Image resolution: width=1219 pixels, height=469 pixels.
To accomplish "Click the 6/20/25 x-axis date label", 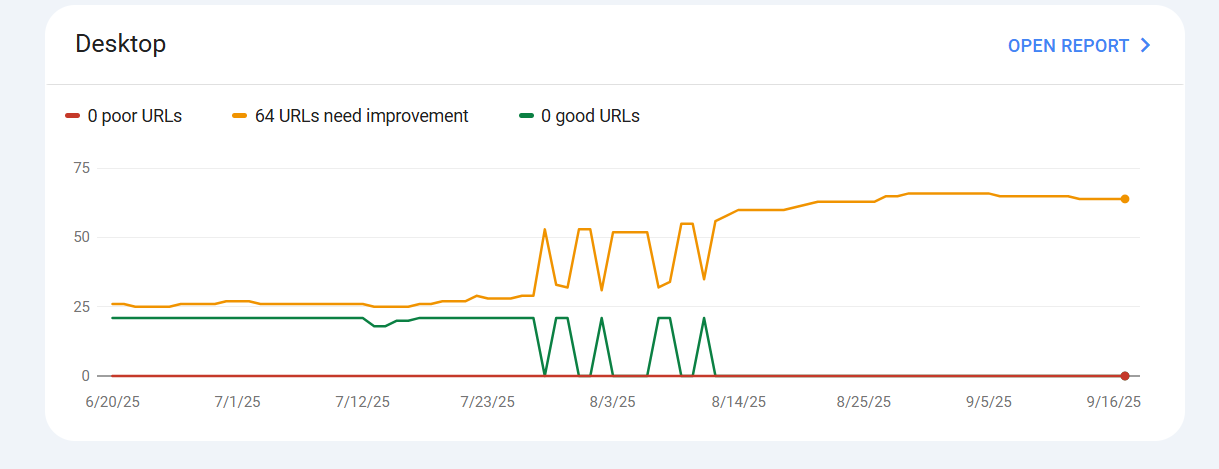I will [x=113, y=402].
